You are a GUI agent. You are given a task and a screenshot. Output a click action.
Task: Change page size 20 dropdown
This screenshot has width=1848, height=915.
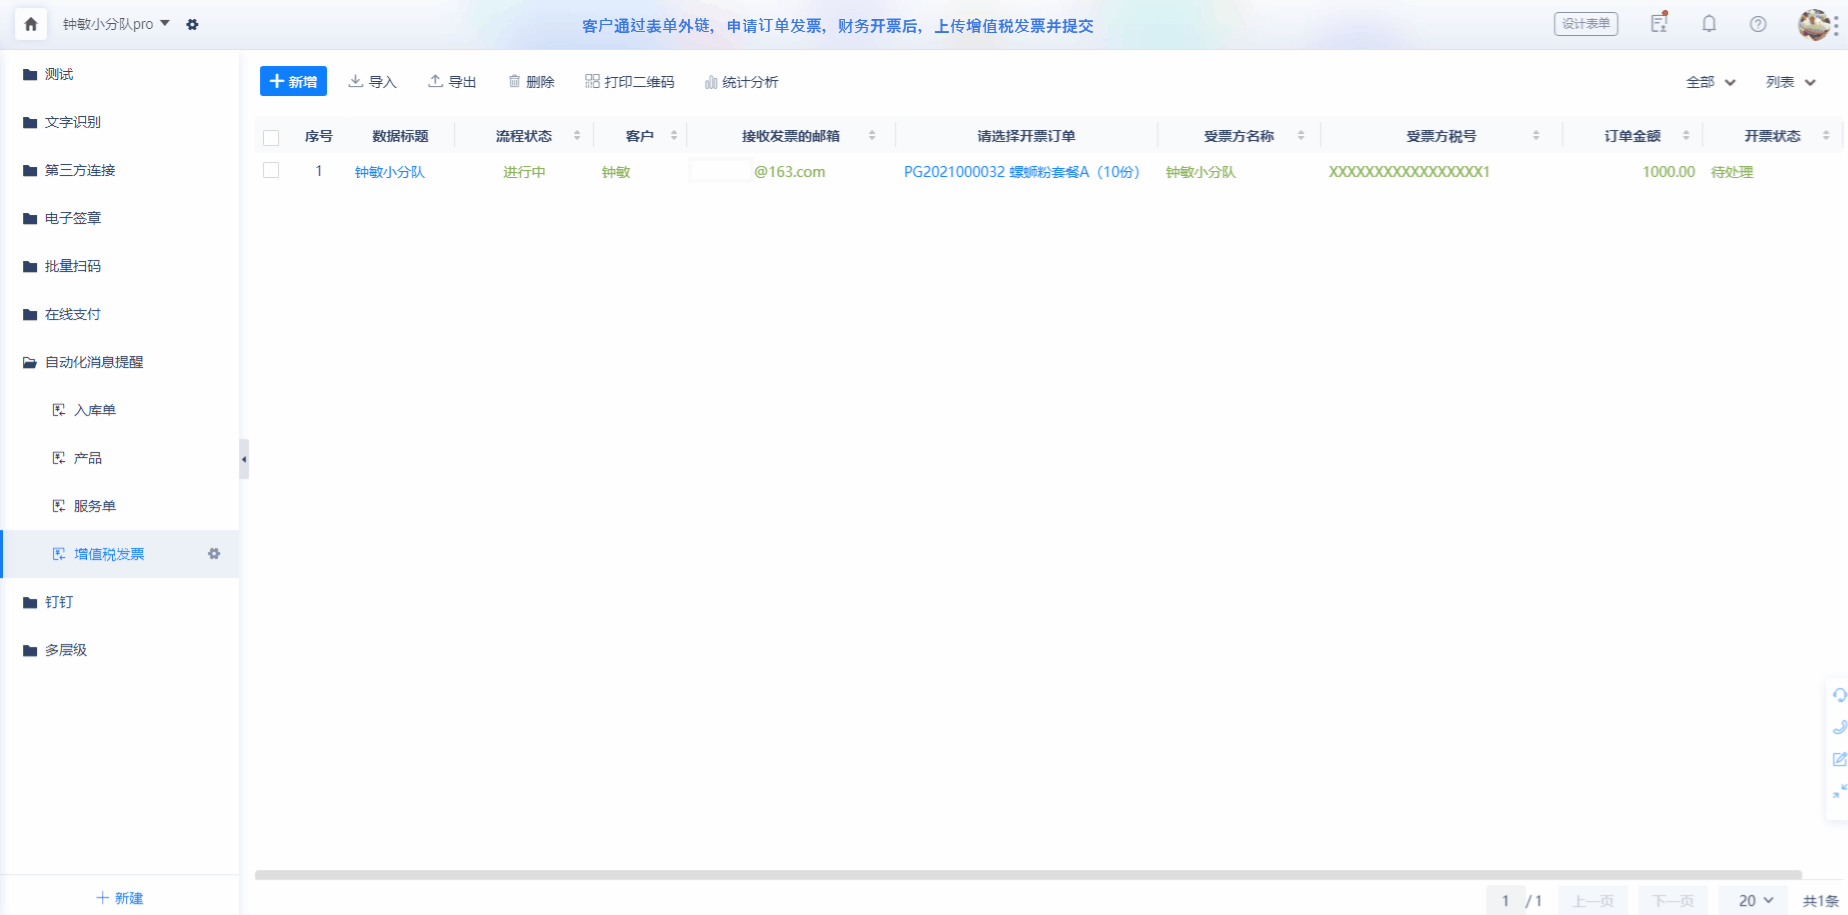coord(1755,901)
